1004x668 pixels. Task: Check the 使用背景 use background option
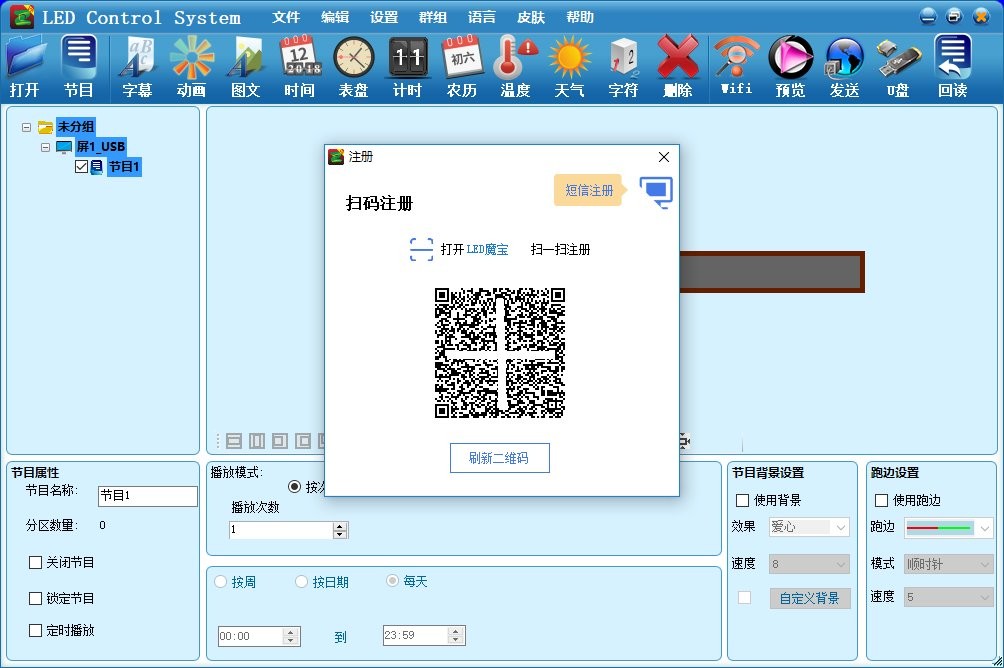click(x=740, y=500)
